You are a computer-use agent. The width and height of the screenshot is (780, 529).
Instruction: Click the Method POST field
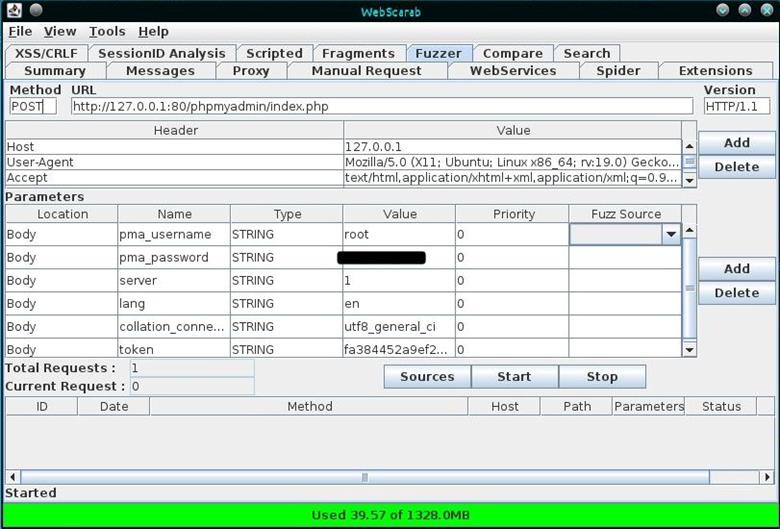click(32, 106)
